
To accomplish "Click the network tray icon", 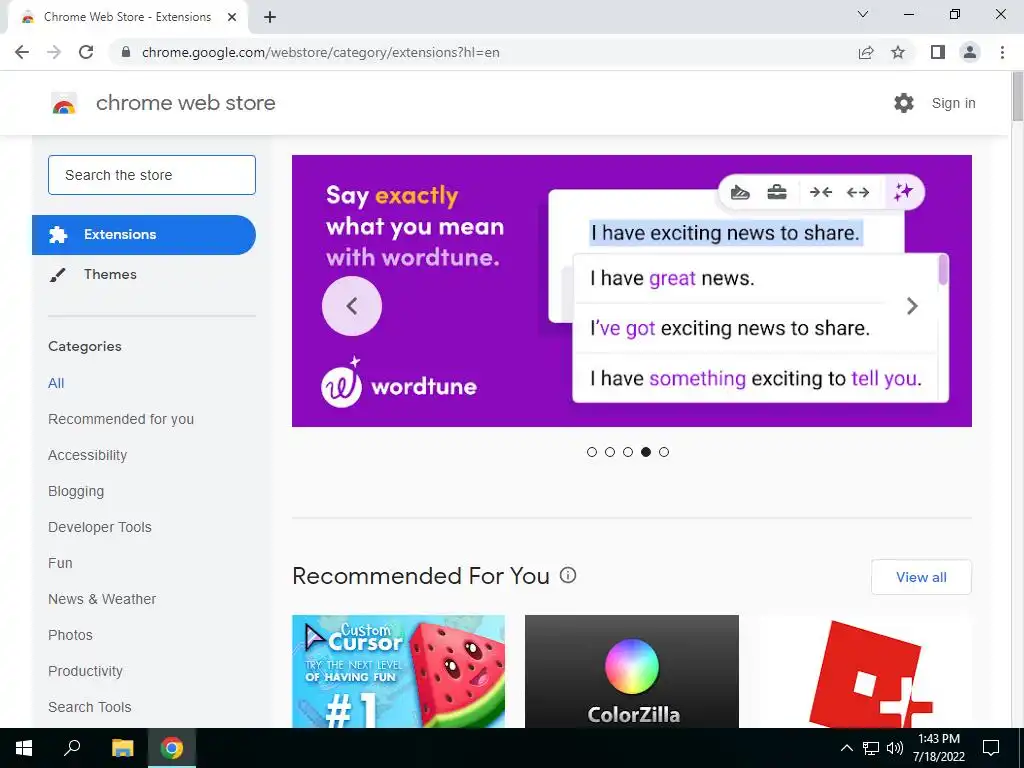I will pyautogui.click(x=871, y=748).
